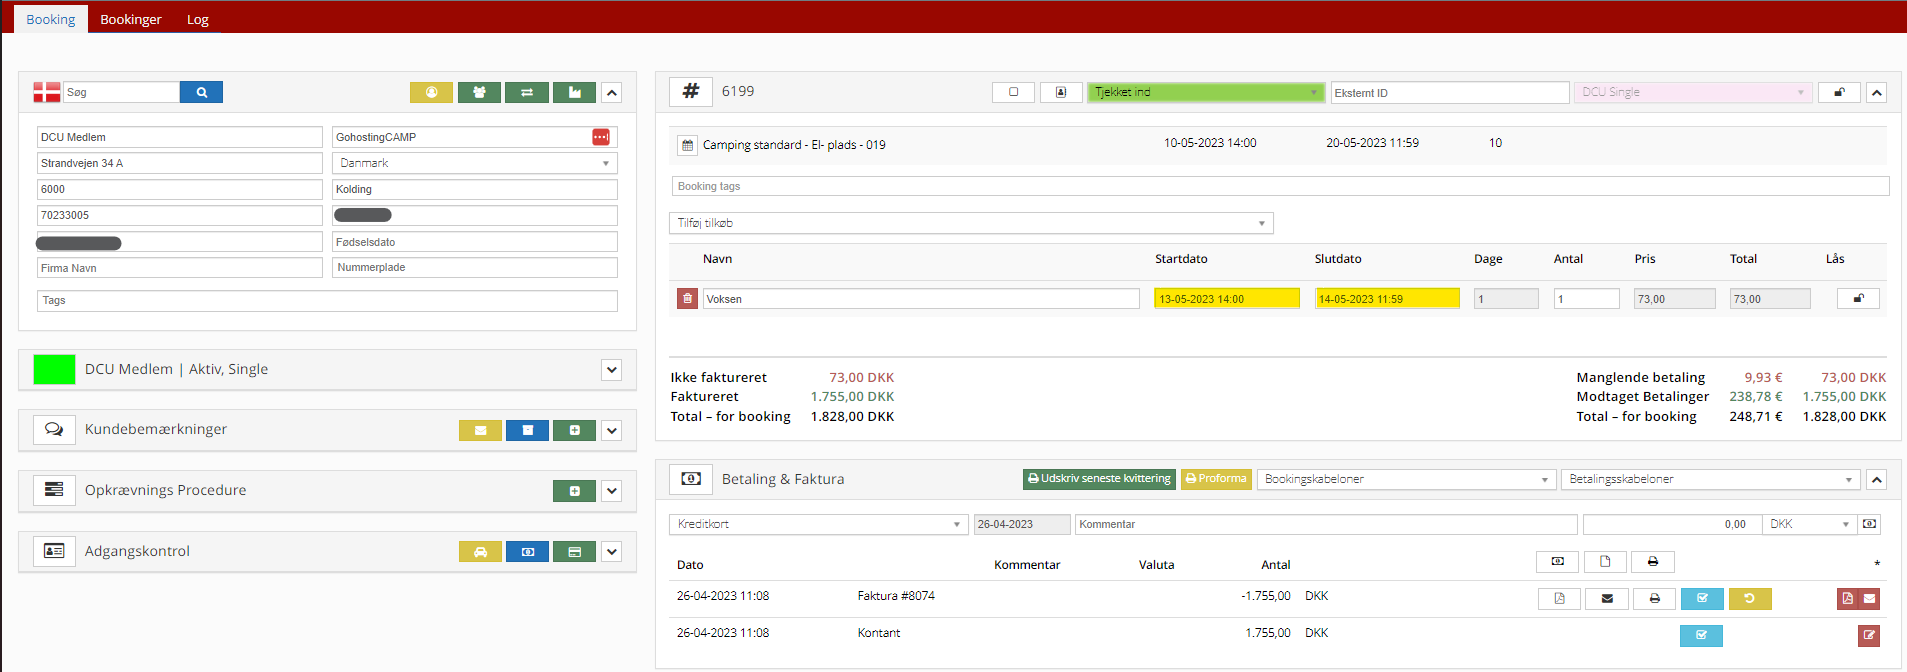
Task: Click the yellow car icon in Adgangskontrol
Action: (x=480, y=551)
